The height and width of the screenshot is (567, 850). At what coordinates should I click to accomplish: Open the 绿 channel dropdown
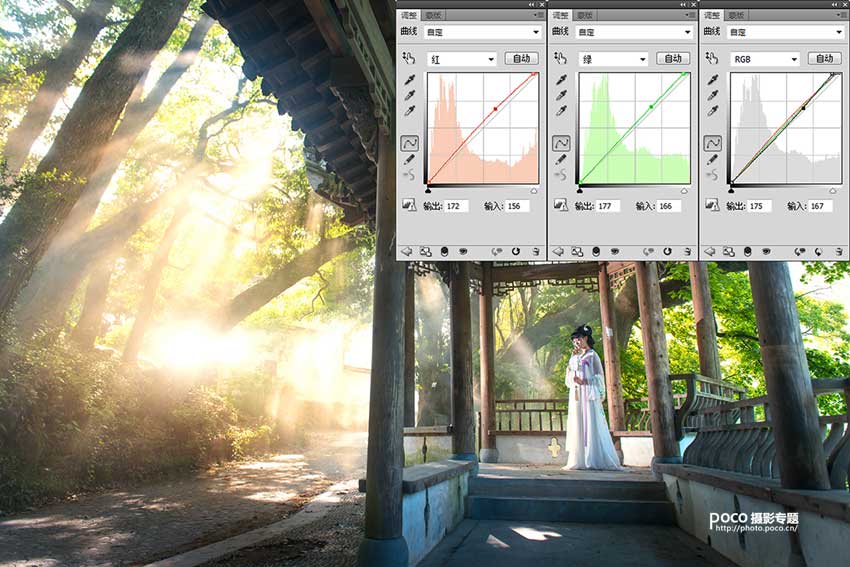[613, 59]
